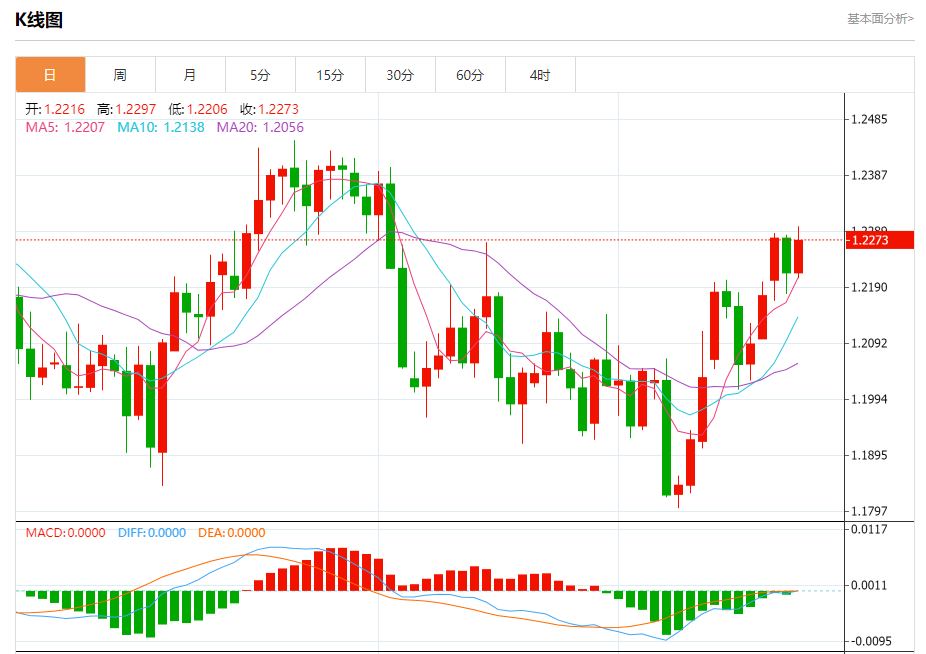Click the 1.2190 price axis label
The image size is (926, 654).
[869, 288]
